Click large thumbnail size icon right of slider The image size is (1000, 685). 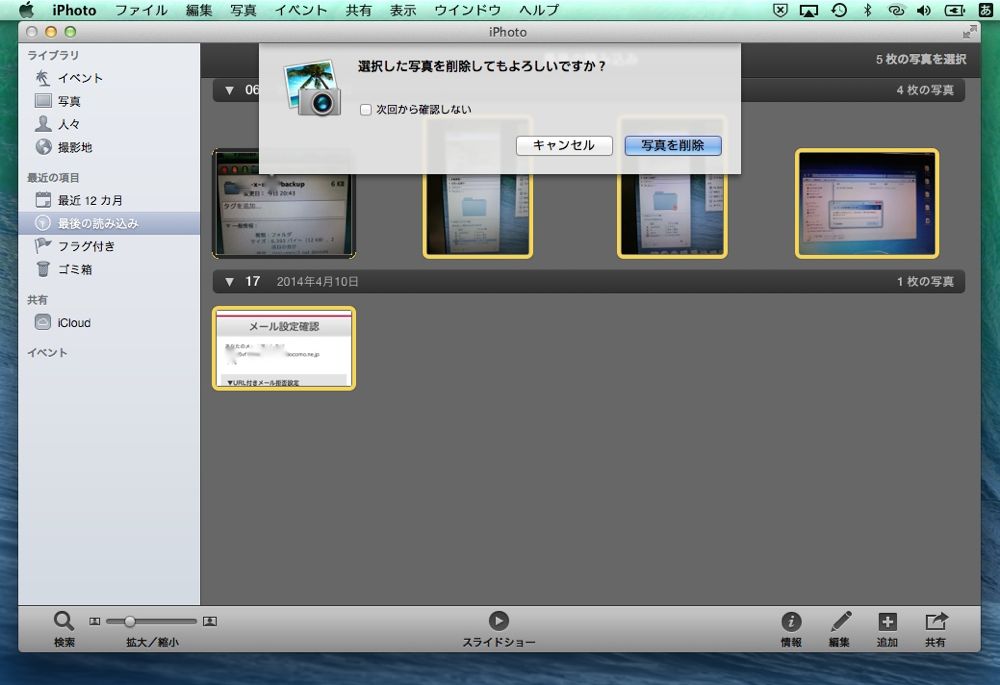click(210, 621)
